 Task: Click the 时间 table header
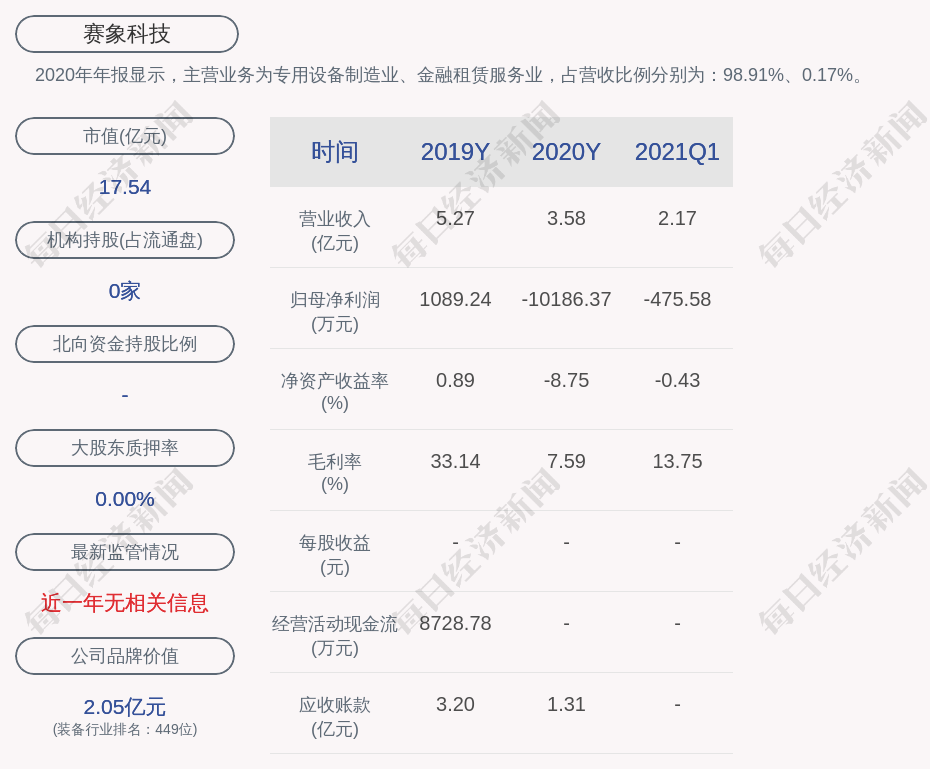click(335, 152)
